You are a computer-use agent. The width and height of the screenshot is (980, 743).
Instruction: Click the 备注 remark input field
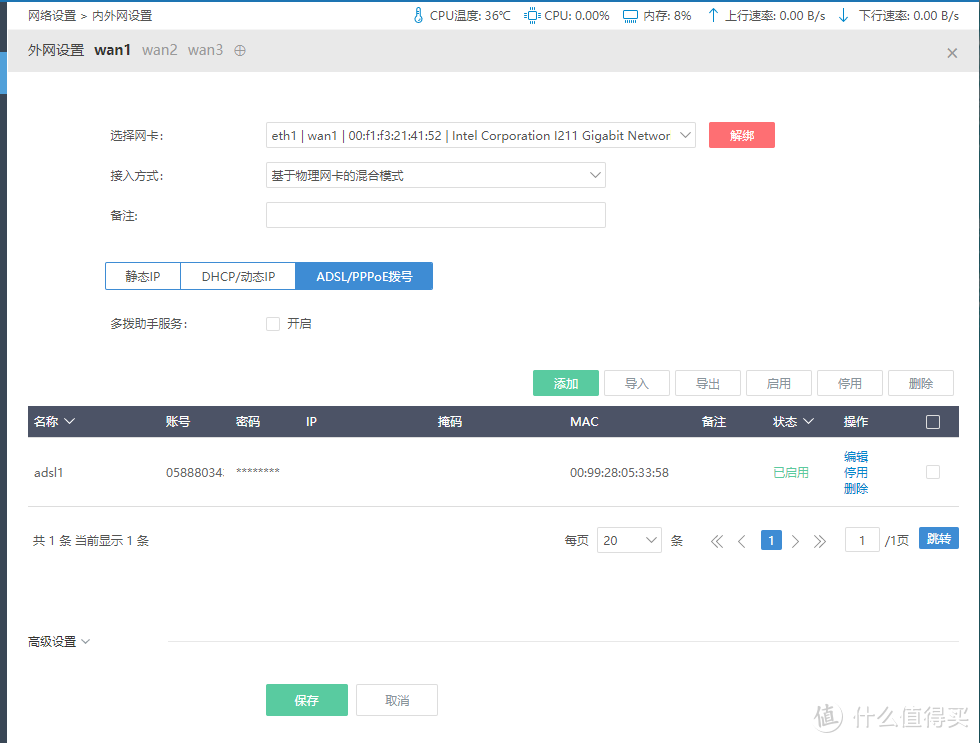[435, 214]
